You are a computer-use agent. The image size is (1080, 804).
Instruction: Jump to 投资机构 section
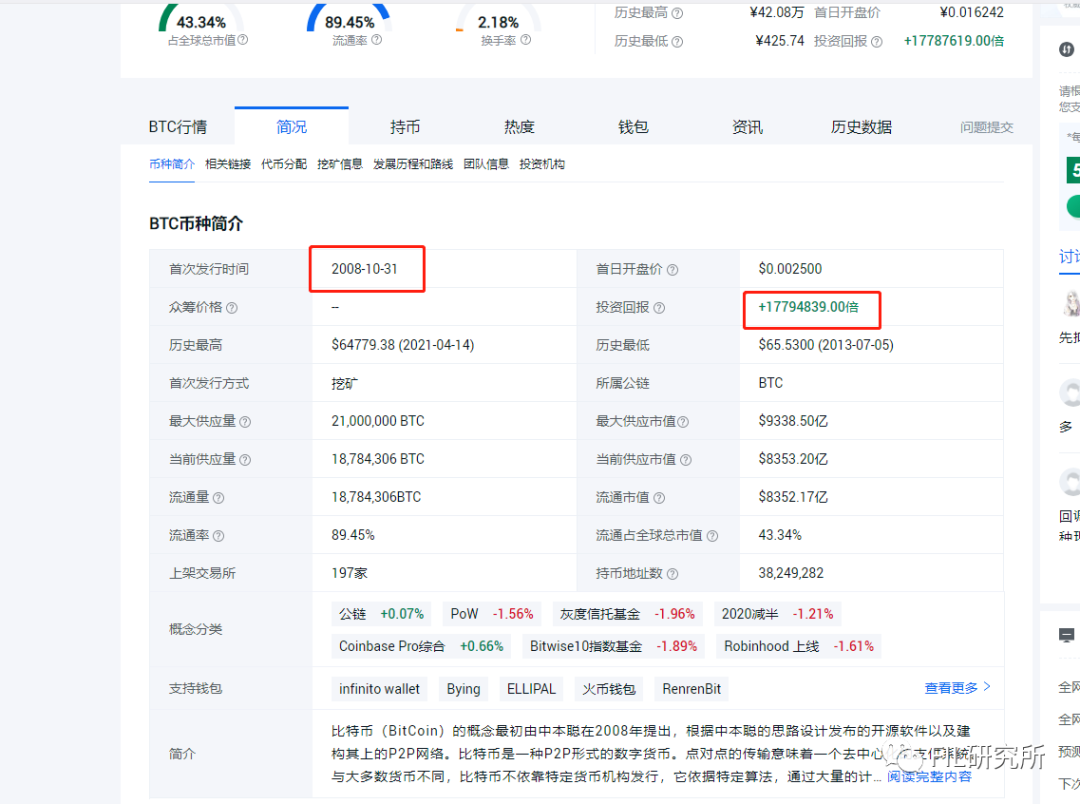[x=542, y=164]
